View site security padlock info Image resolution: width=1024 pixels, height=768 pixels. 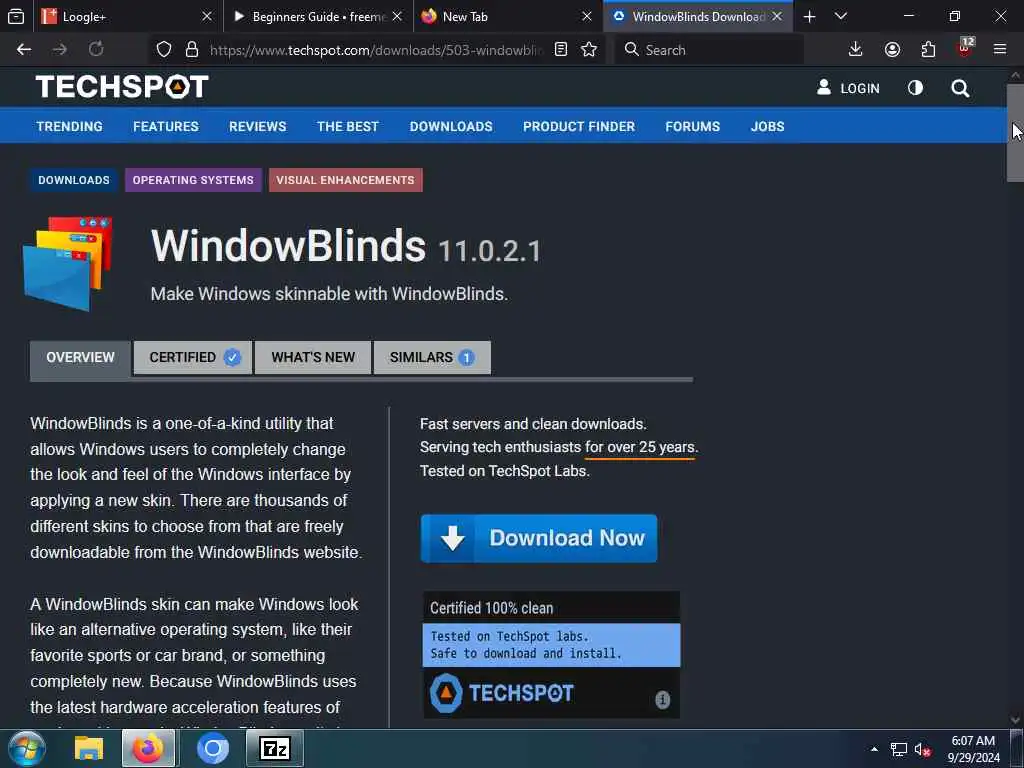tap(192, 50)
